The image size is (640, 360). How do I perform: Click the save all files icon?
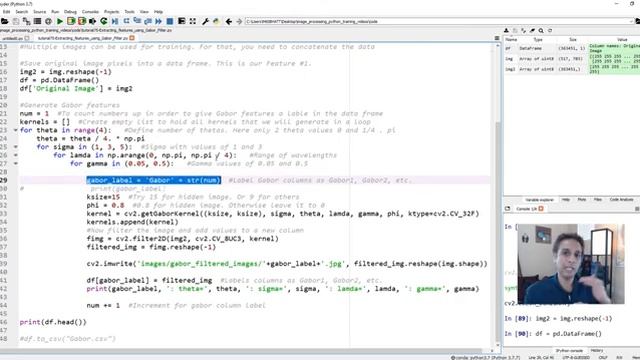click(x=27, y=21)
